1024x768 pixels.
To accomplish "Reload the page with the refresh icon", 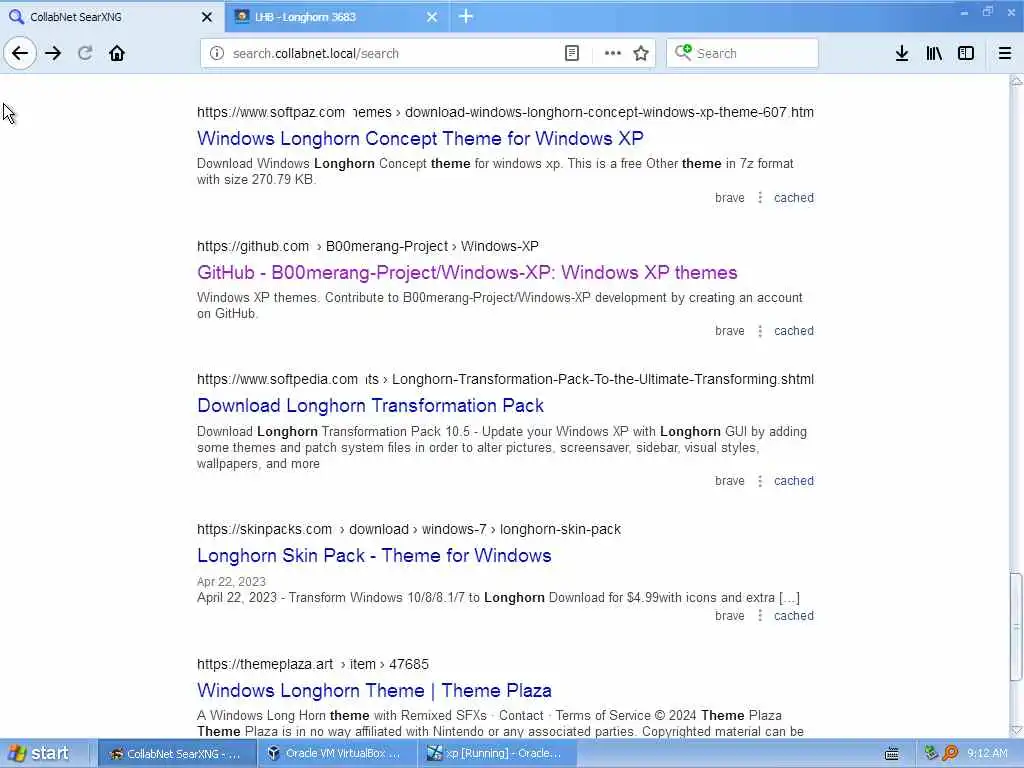I will pos(85,53).
